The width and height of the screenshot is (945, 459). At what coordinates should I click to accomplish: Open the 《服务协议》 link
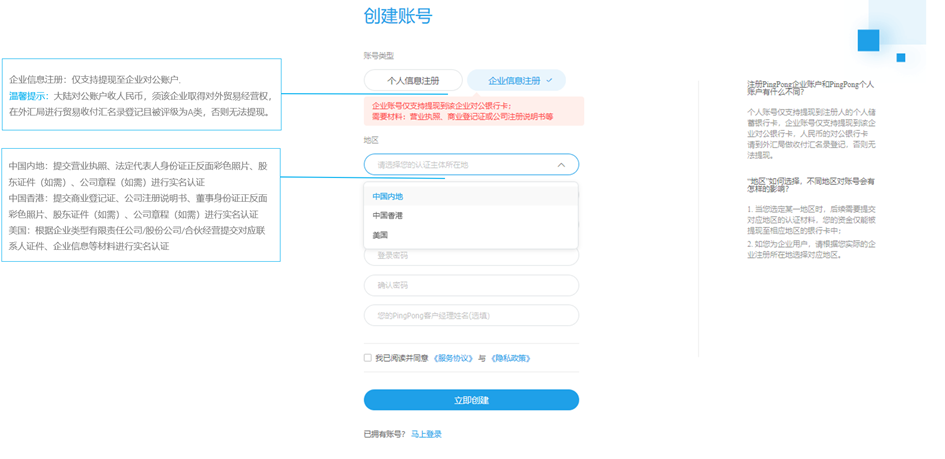tap(453, 358)
